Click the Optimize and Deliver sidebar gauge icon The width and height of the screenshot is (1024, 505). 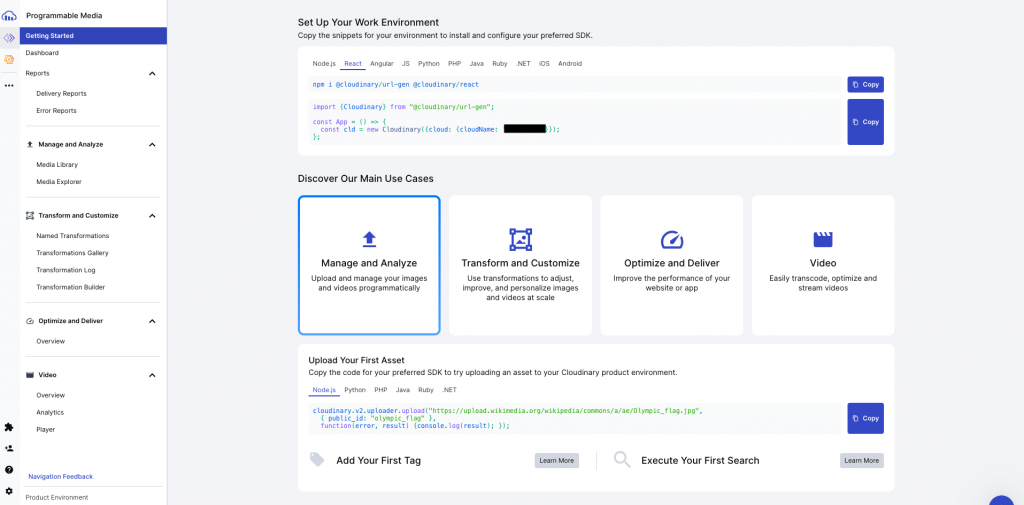29,321
